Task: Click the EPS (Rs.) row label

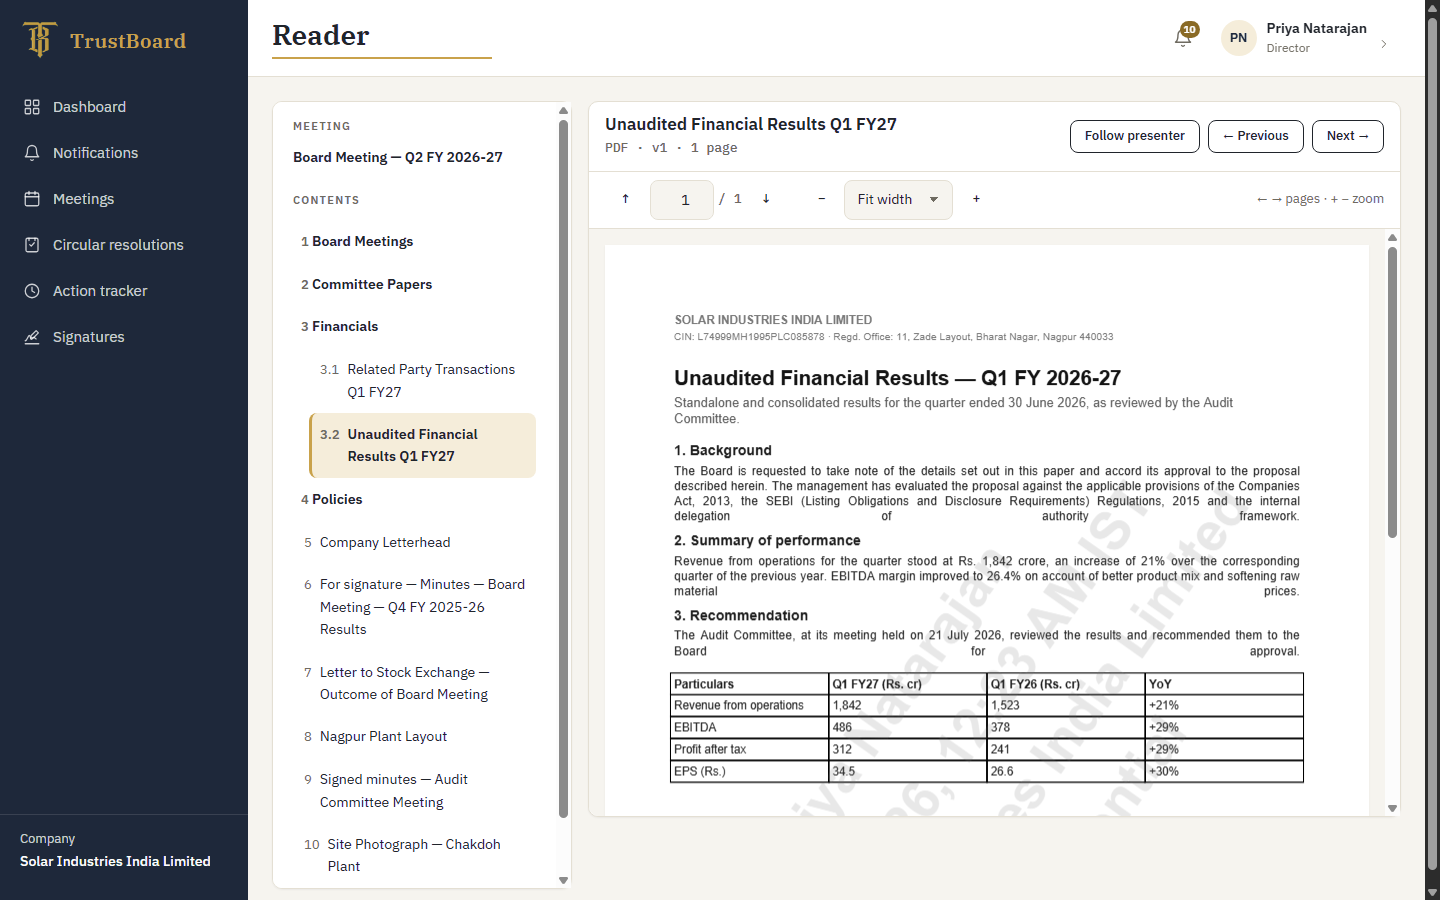Action: point(700,771)
